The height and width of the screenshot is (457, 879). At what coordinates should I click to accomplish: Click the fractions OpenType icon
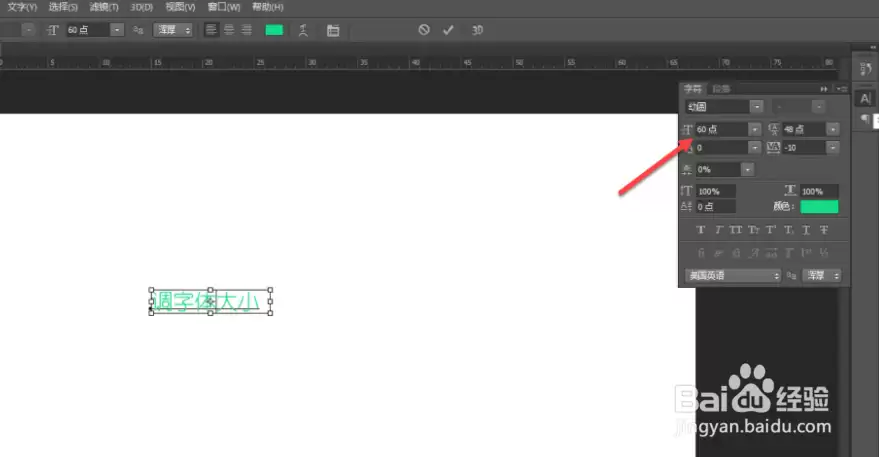point(824,253)
